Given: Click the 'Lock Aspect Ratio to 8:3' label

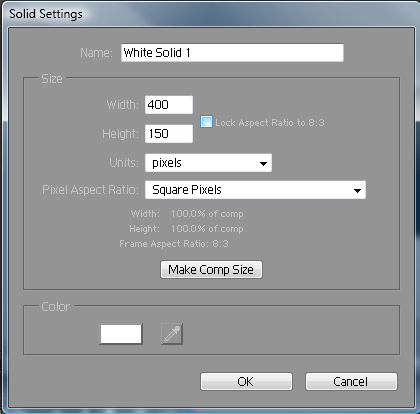Looking at the screenshot, I should coord(270,123).
